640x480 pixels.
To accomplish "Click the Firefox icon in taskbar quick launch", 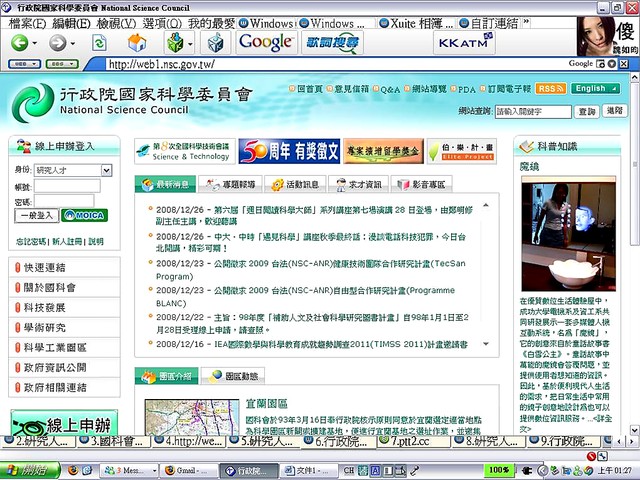I will (x=73, y=469).
